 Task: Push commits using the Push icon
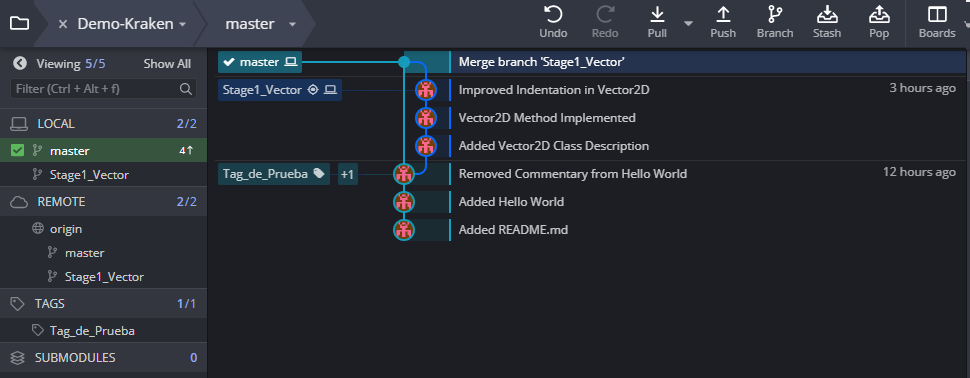tap(723, 14)
